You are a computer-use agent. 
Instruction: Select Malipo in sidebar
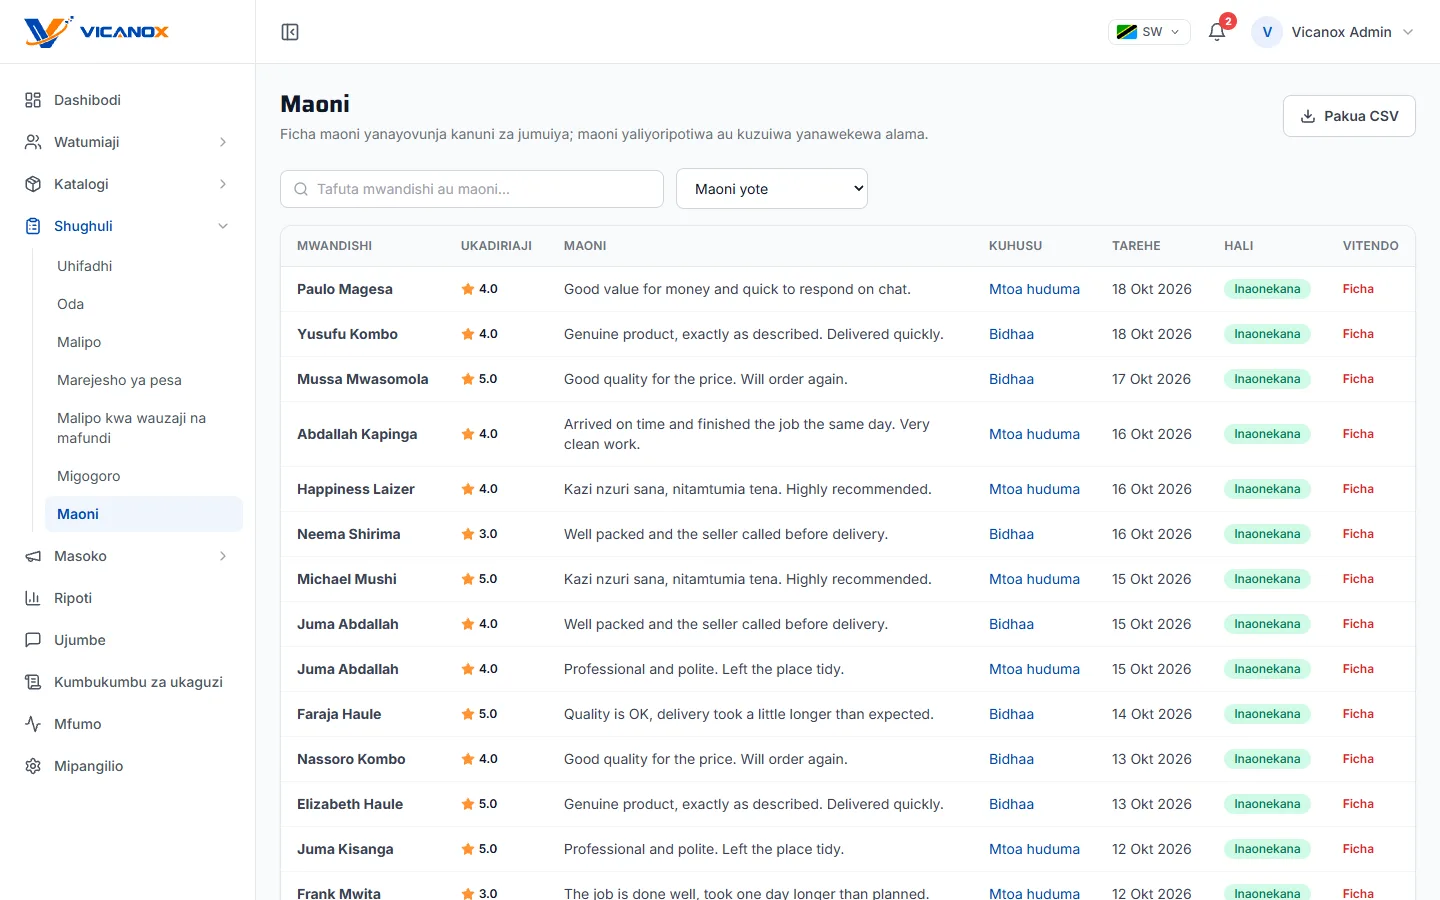coord(144,342)
